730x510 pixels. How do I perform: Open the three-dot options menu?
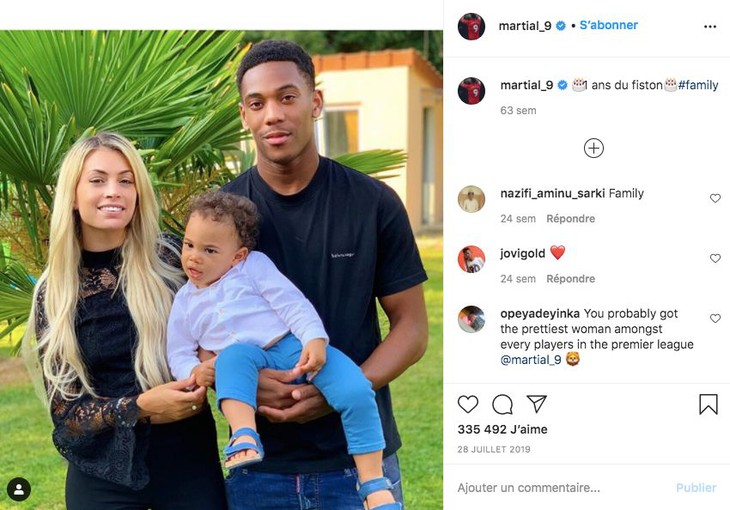[710, 27]
